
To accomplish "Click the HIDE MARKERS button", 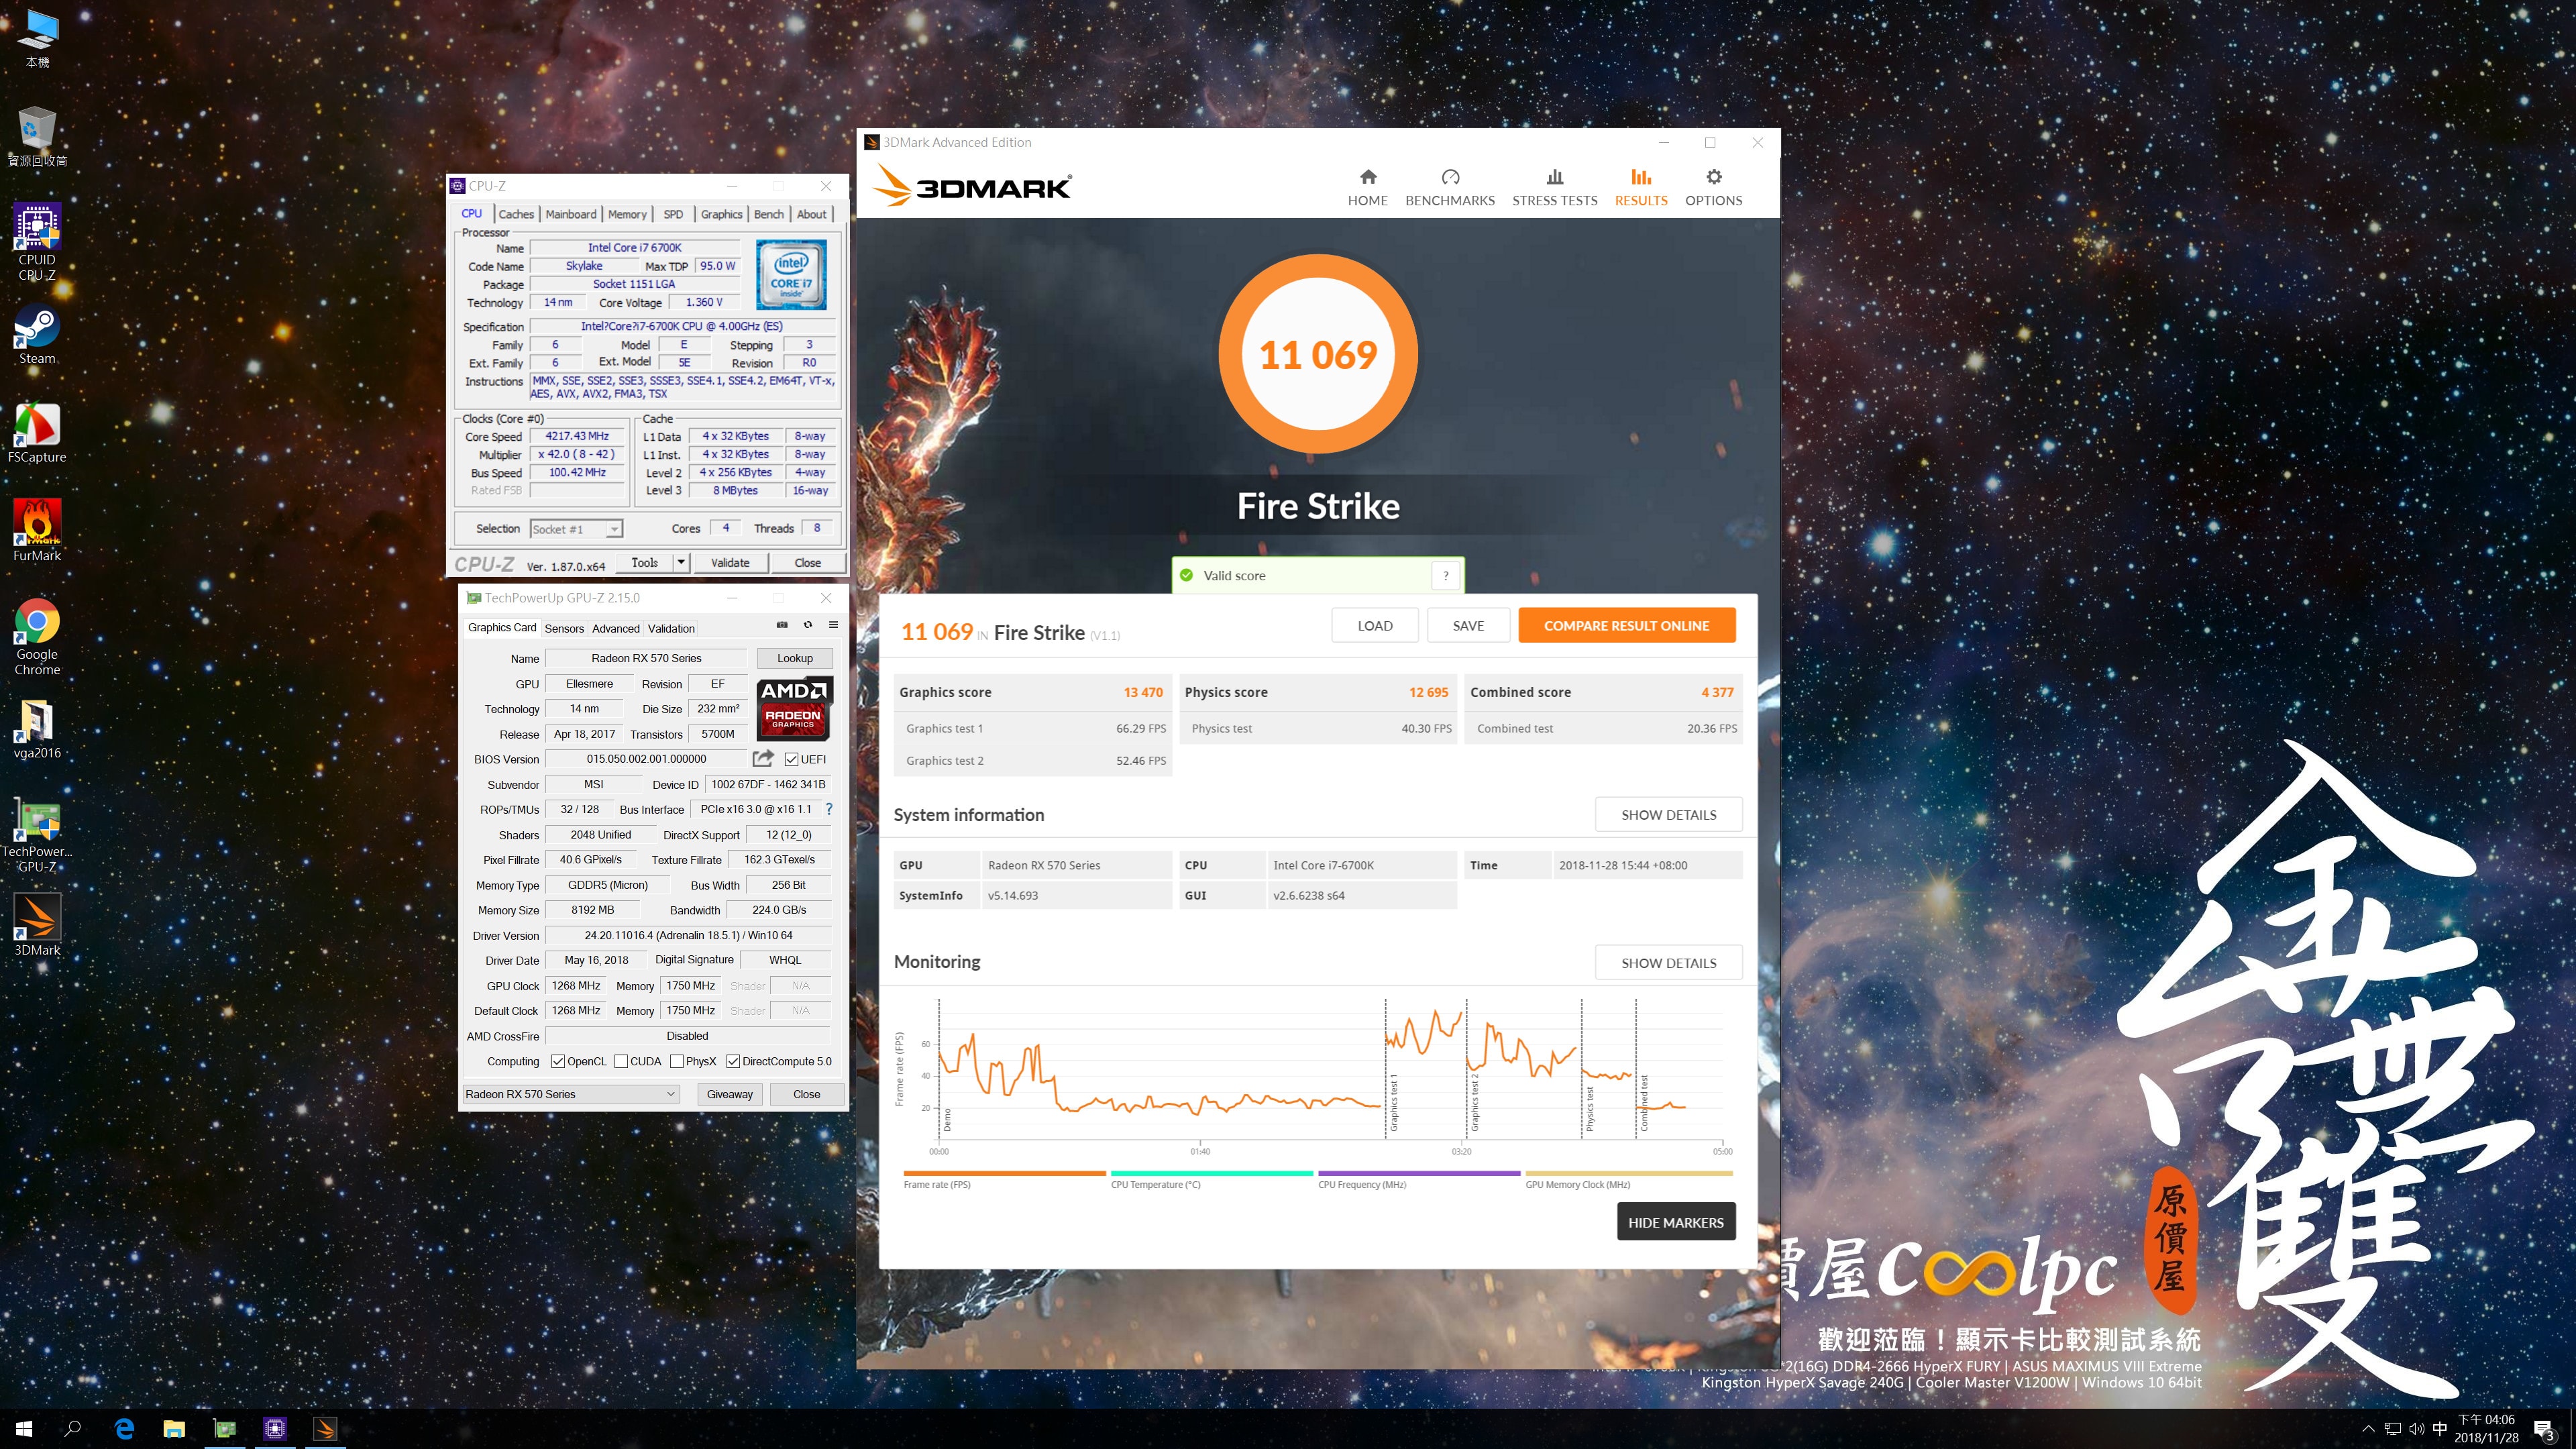I will pyautogui.click(x=1676, y=1222).
